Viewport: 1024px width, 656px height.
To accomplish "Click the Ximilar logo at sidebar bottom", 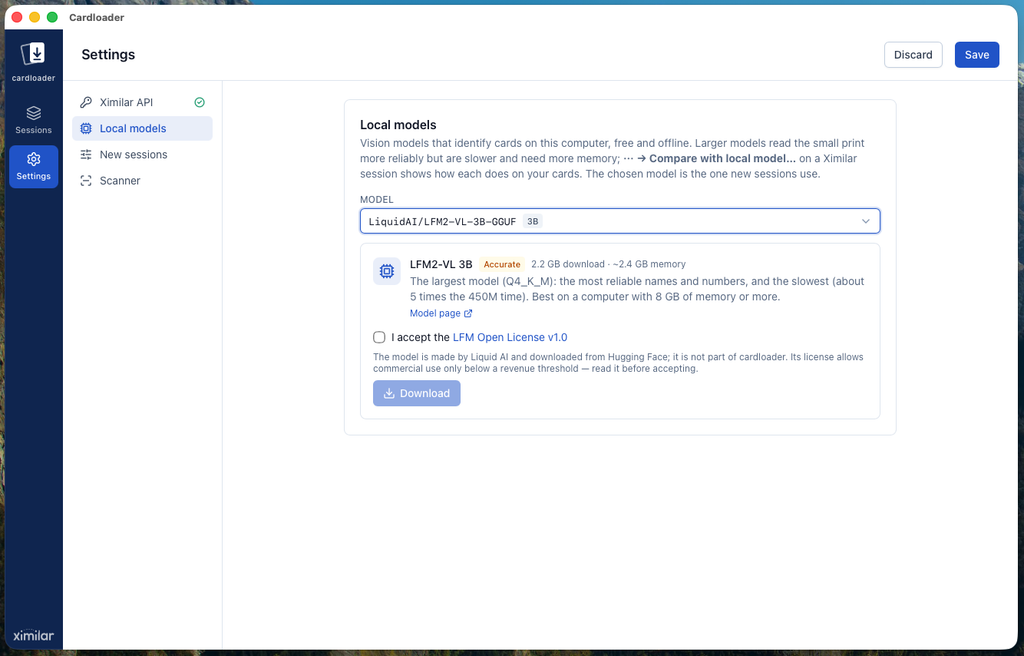I will pos(33,635).
